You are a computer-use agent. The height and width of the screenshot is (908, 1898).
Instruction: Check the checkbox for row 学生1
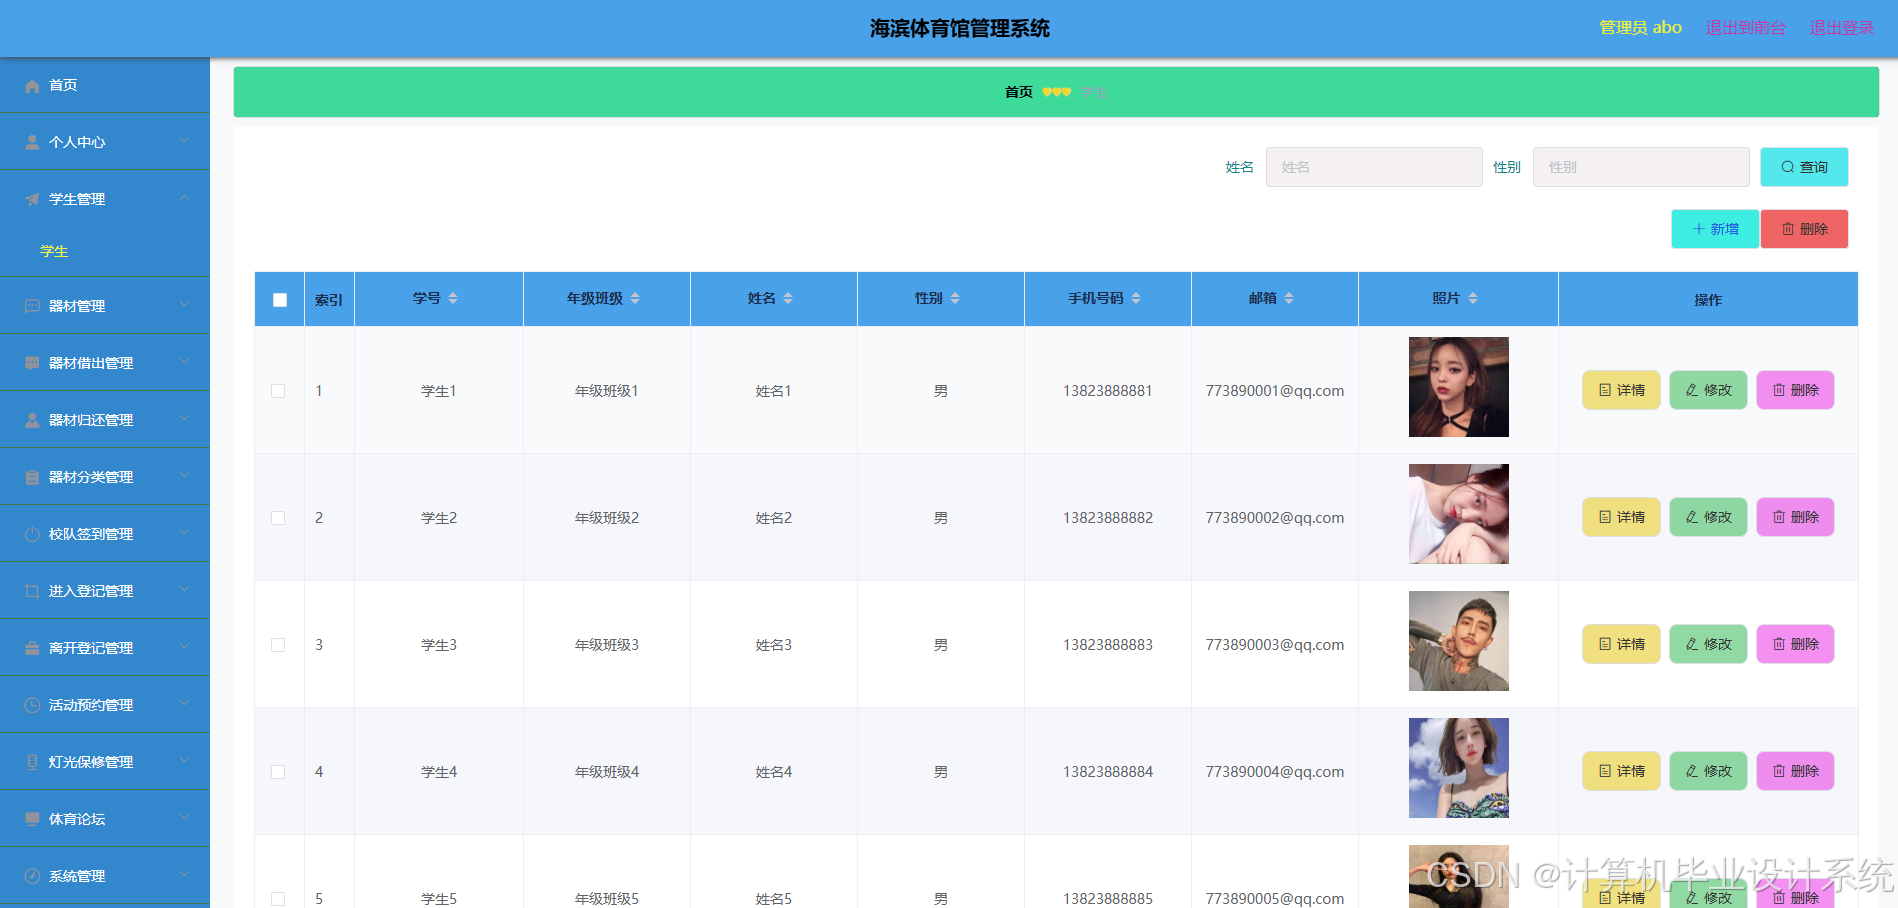point(278,391)
